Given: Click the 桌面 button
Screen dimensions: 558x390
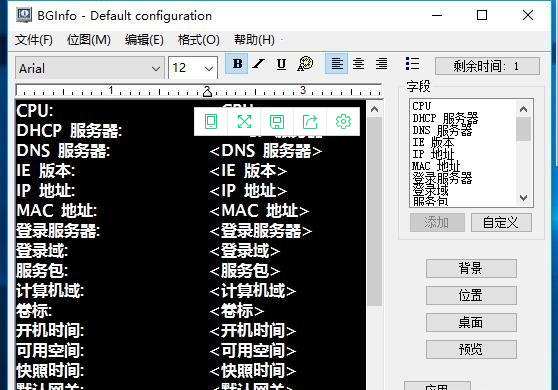Looking at the screenshot, I should (x=471, y=323).
